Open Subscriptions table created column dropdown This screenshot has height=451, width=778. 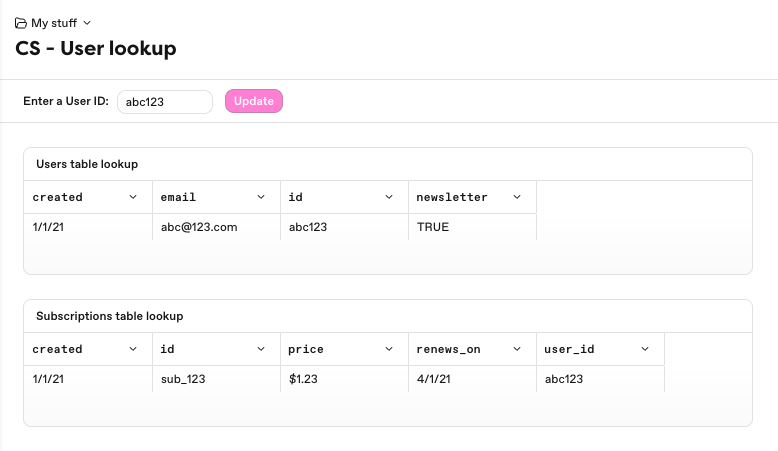click(133, 349)
